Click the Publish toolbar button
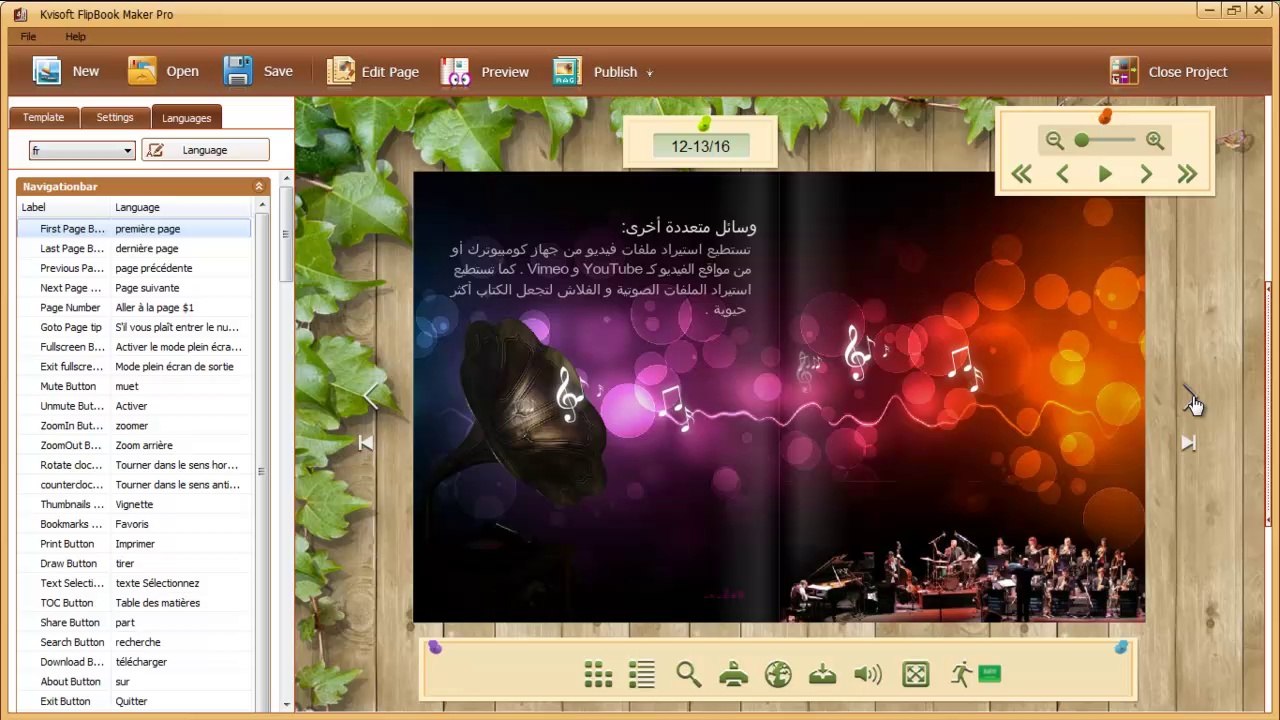Image resolution: width=1280 pixels, height=720 pixels. [595, 71]
